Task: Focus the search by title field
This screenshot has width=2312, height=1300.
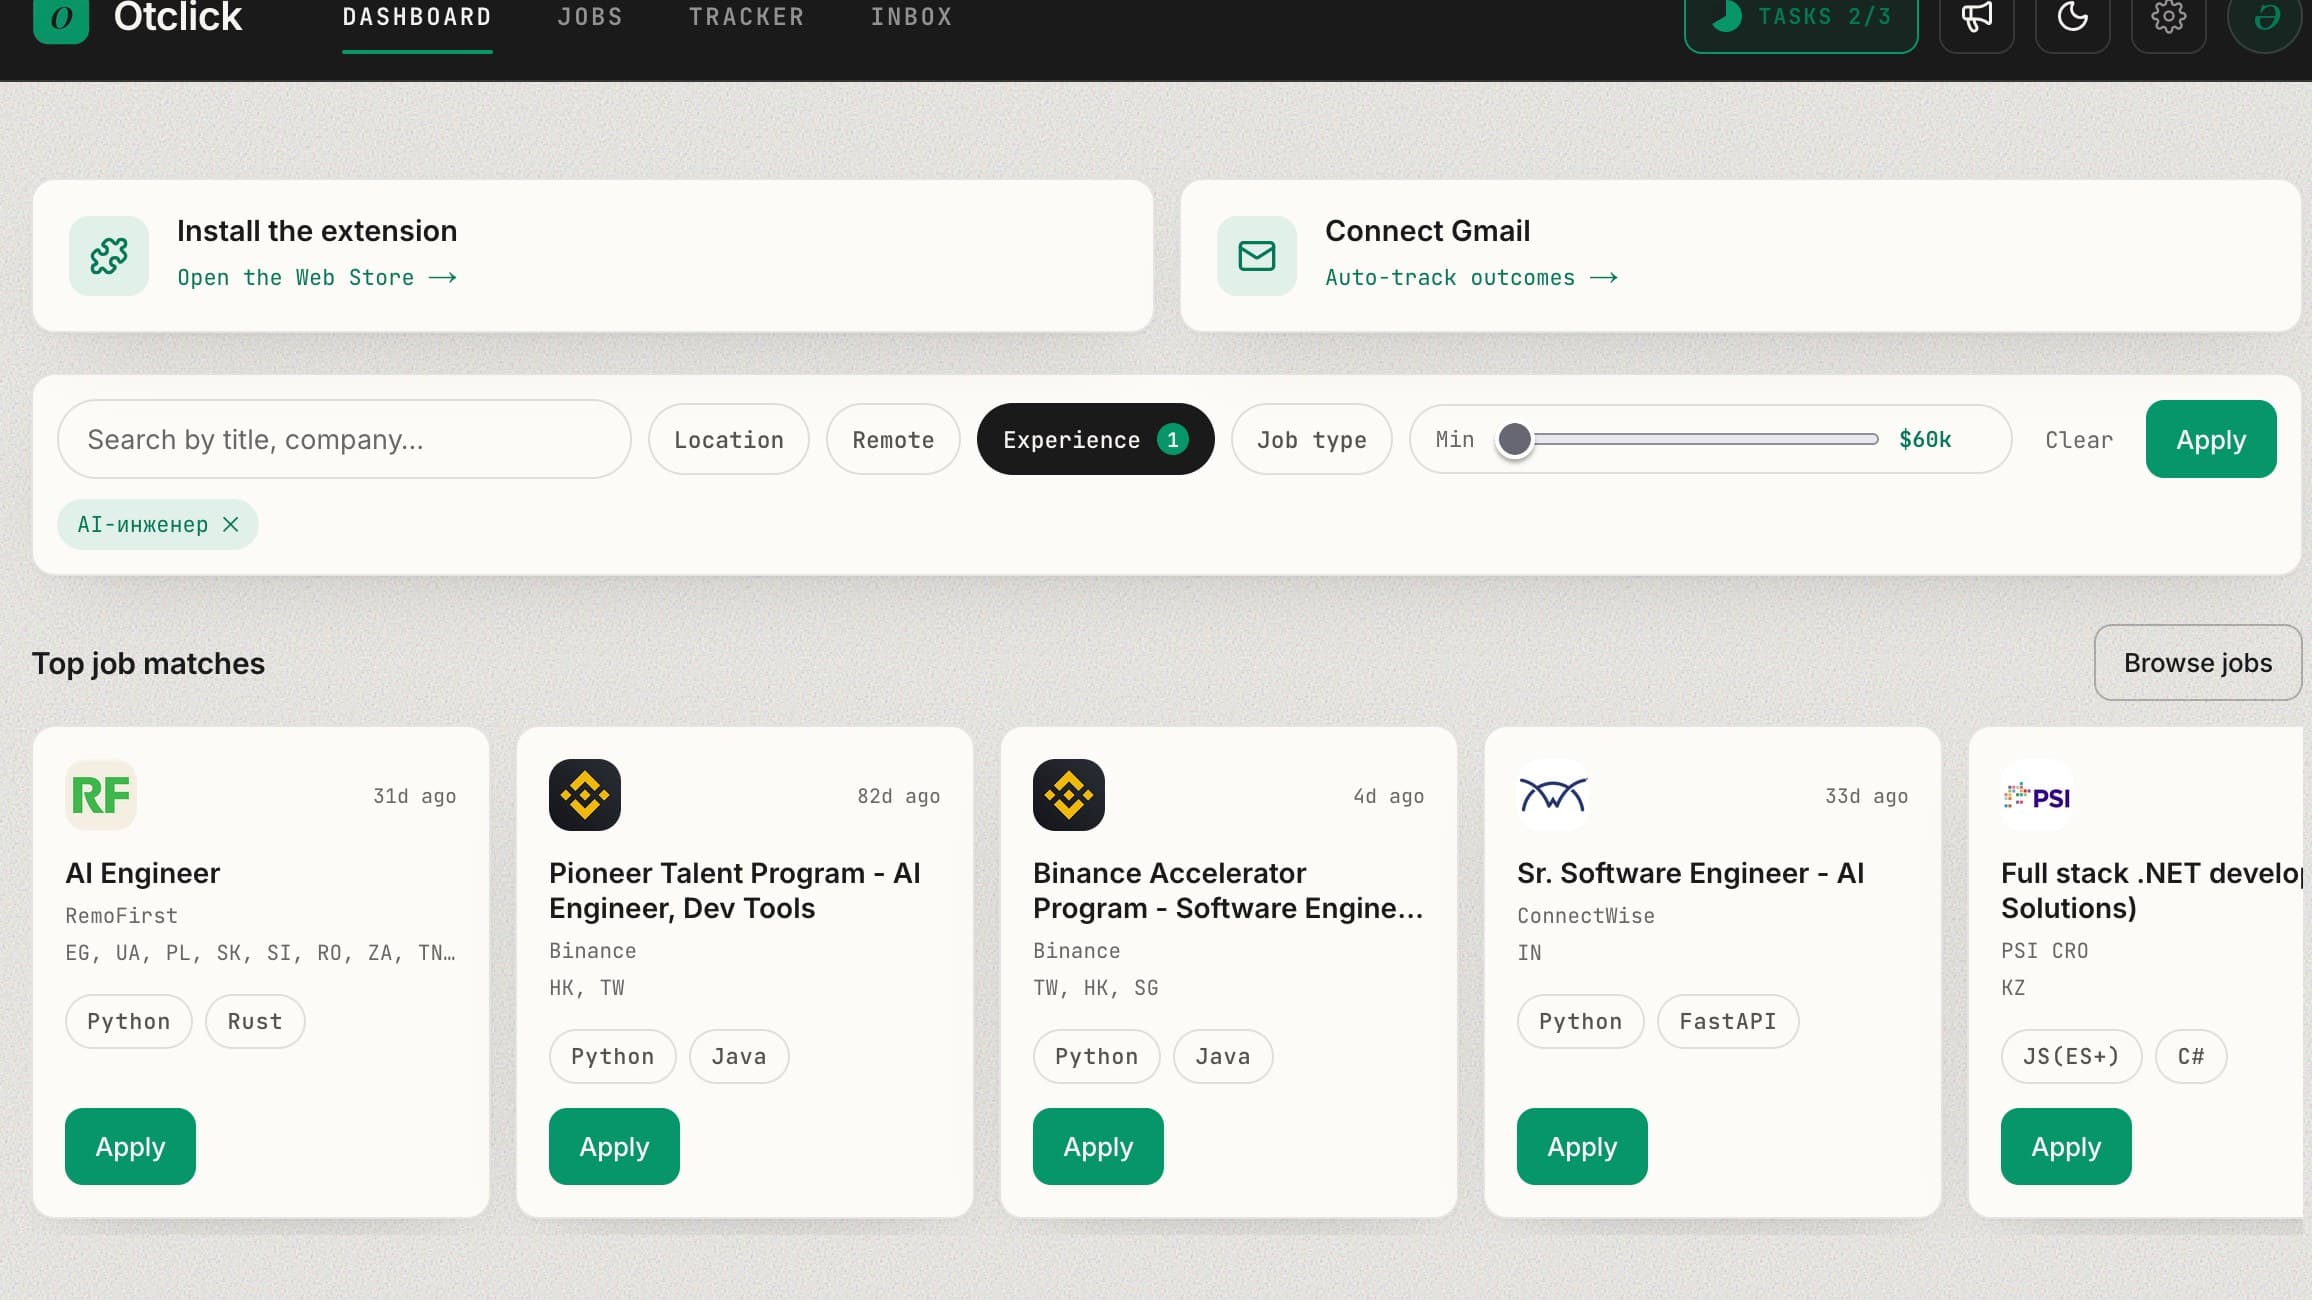Action: point(344,439)
